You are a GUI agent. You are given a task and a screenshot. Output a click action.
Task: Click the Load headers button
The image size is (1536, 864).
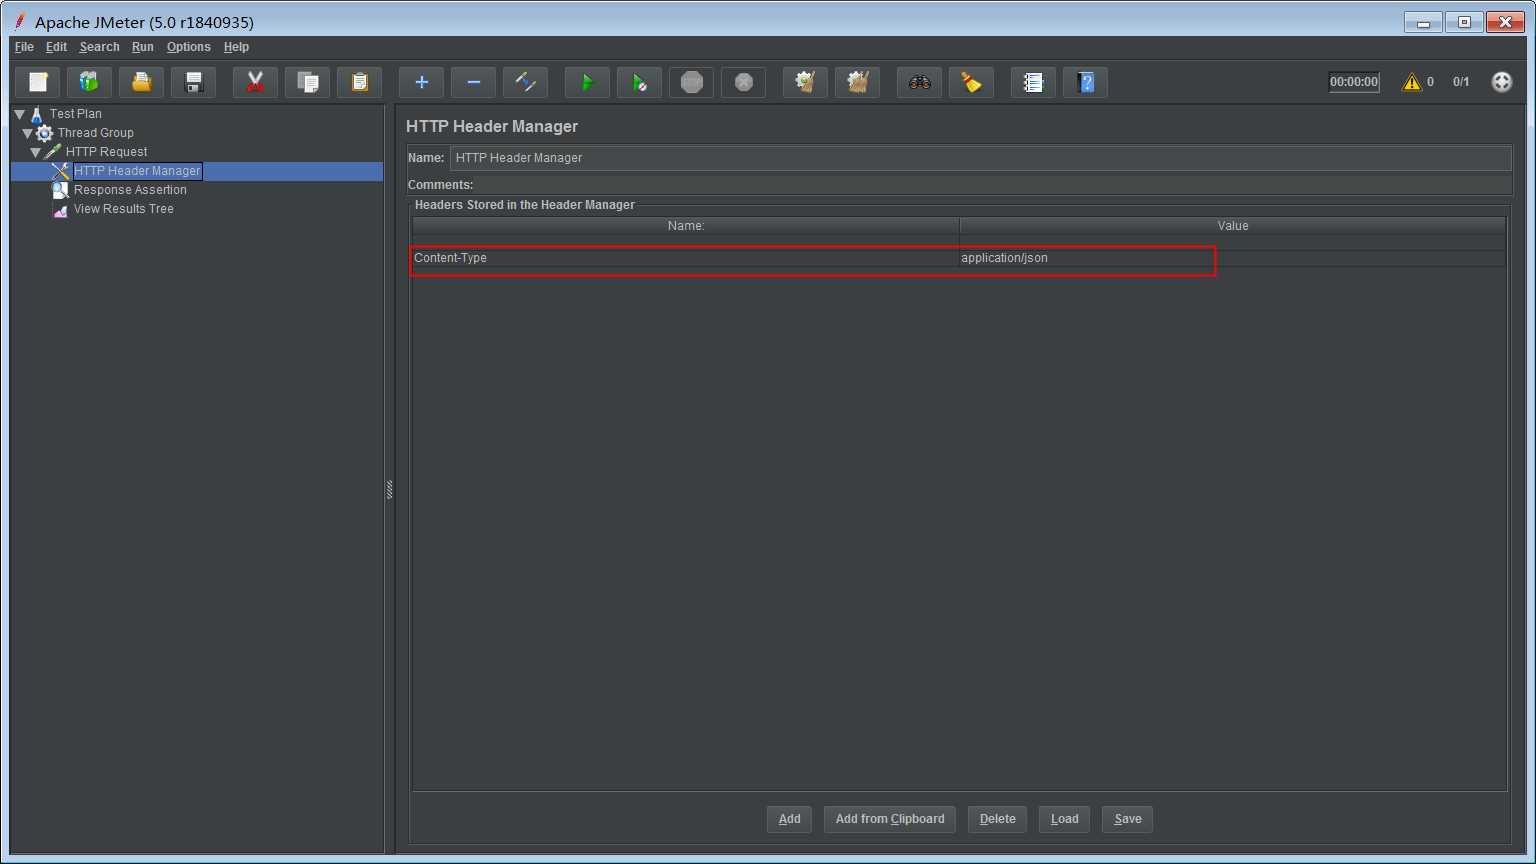[1064, 819]
